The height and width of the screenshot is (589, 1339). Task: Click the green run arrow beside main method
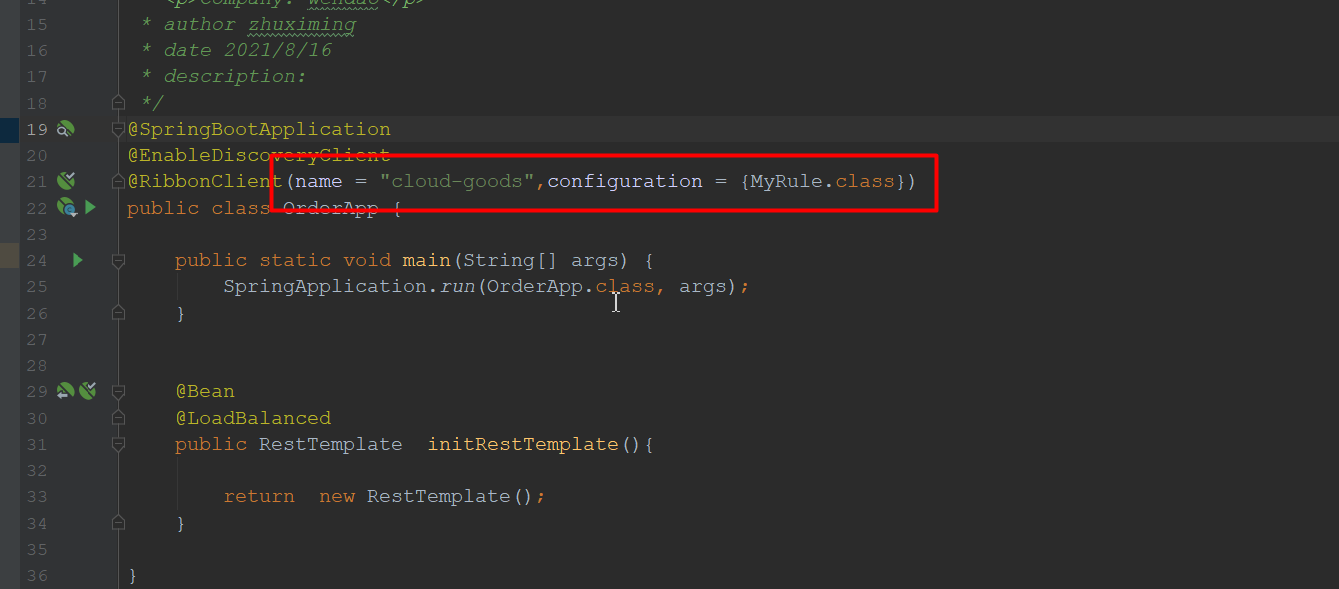click(x=77, y=260)
